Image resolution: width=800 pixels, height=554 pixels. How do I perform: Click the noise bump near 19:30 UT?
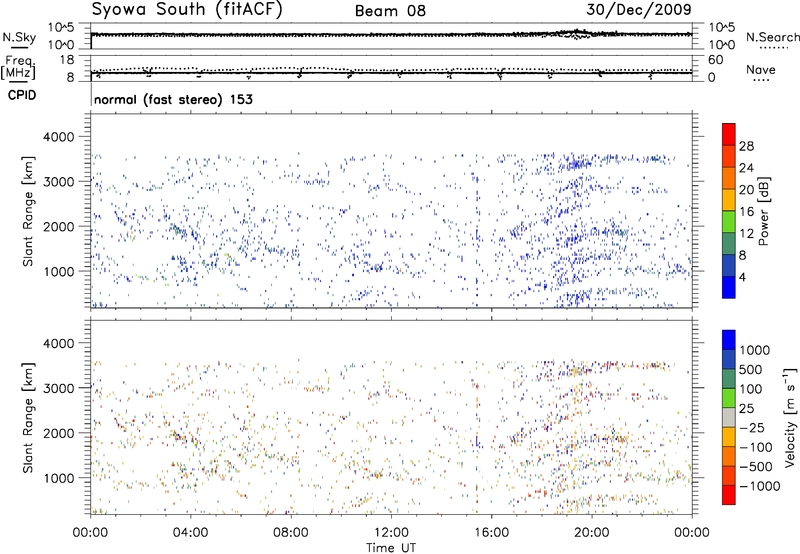pyautogui.click(x=576, y=34)
